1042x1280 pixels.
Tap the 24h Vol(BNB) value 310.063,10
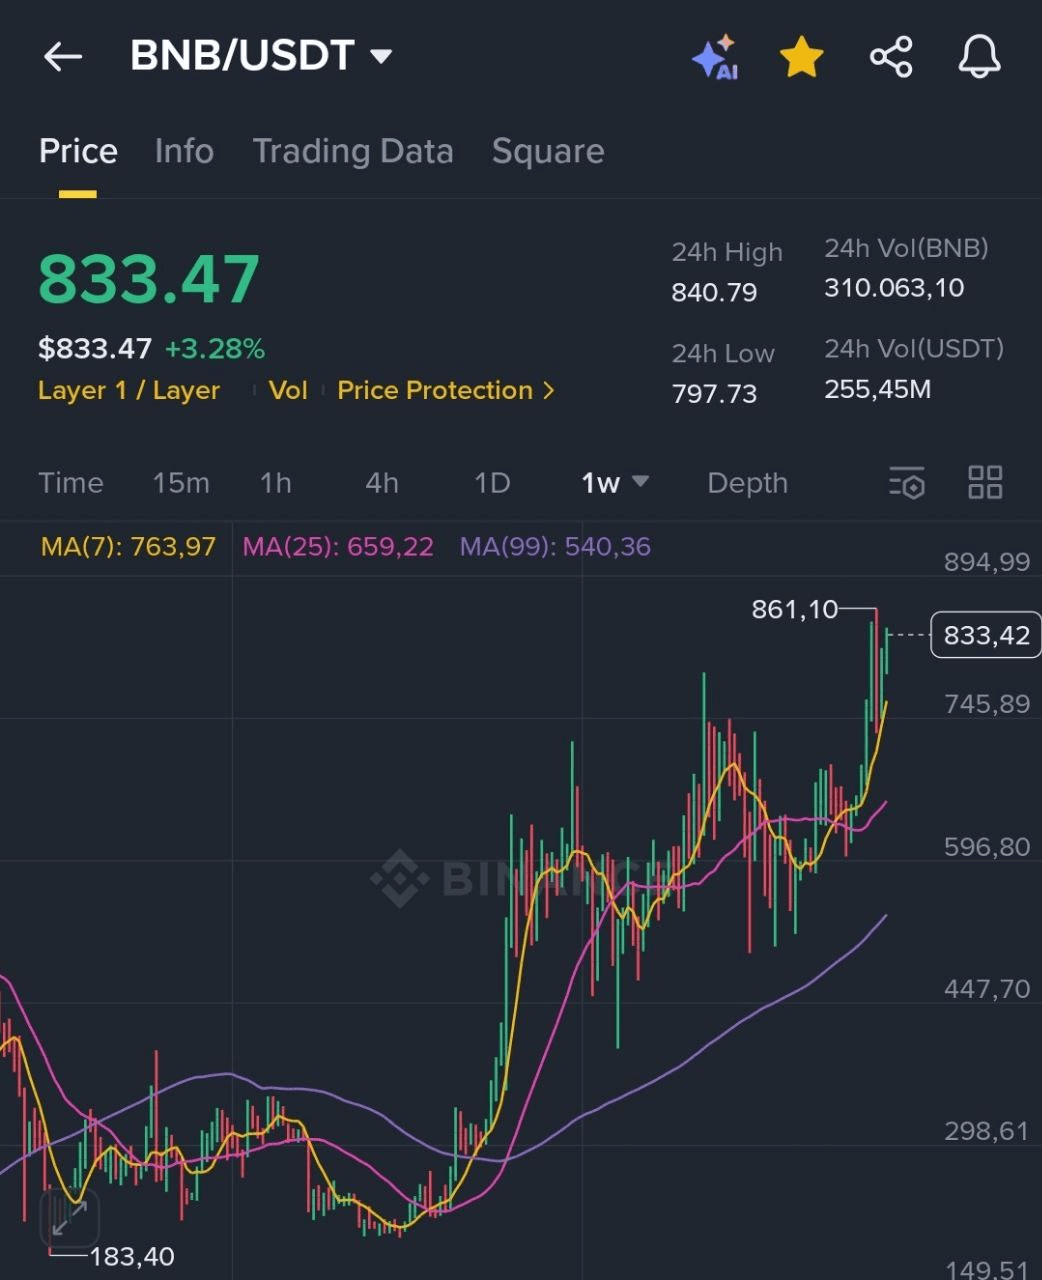[894, 288]
